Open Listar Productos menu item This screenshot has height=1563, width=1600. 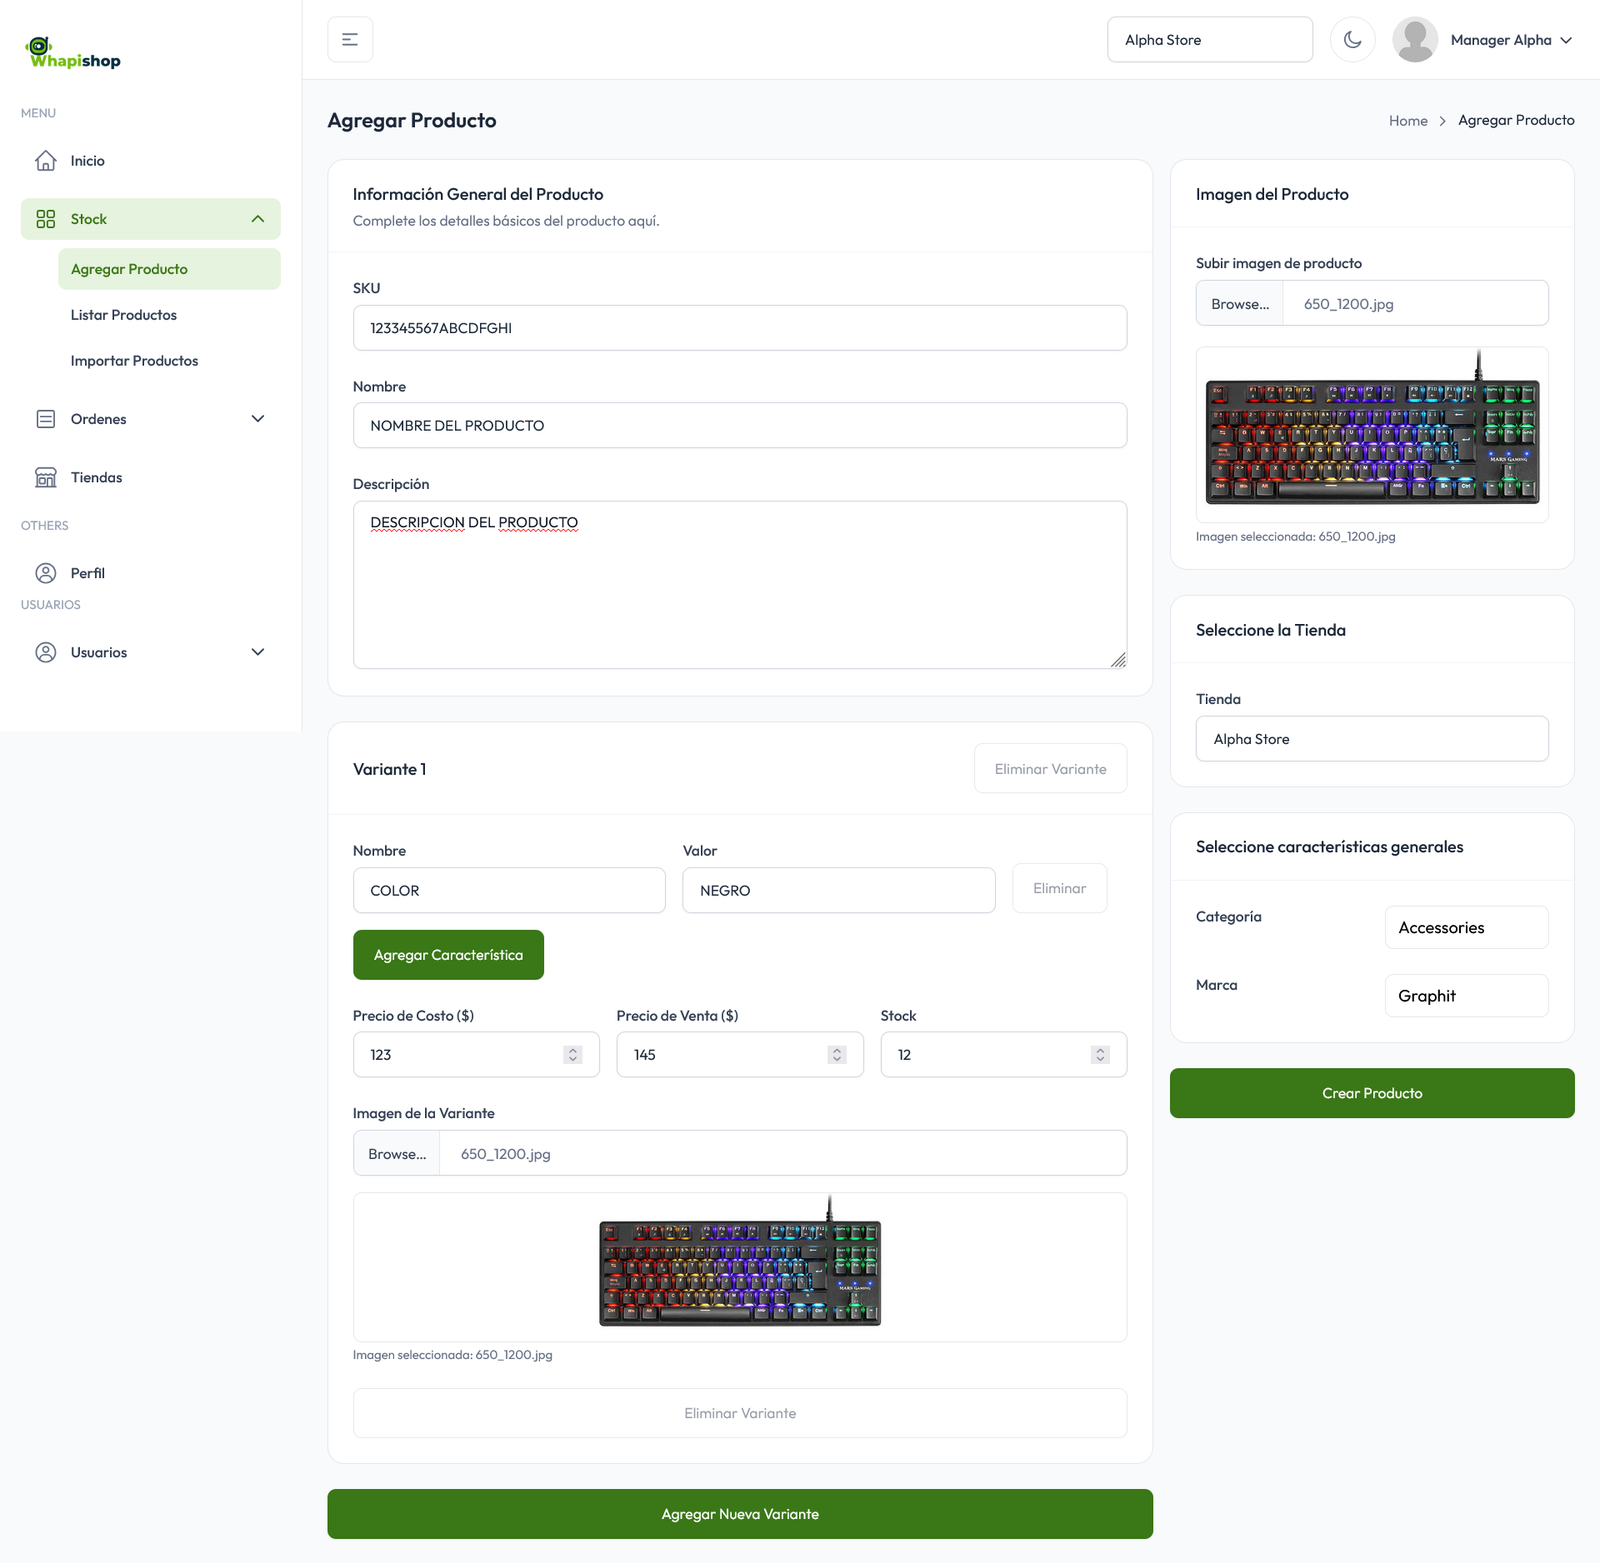point(124,315)
